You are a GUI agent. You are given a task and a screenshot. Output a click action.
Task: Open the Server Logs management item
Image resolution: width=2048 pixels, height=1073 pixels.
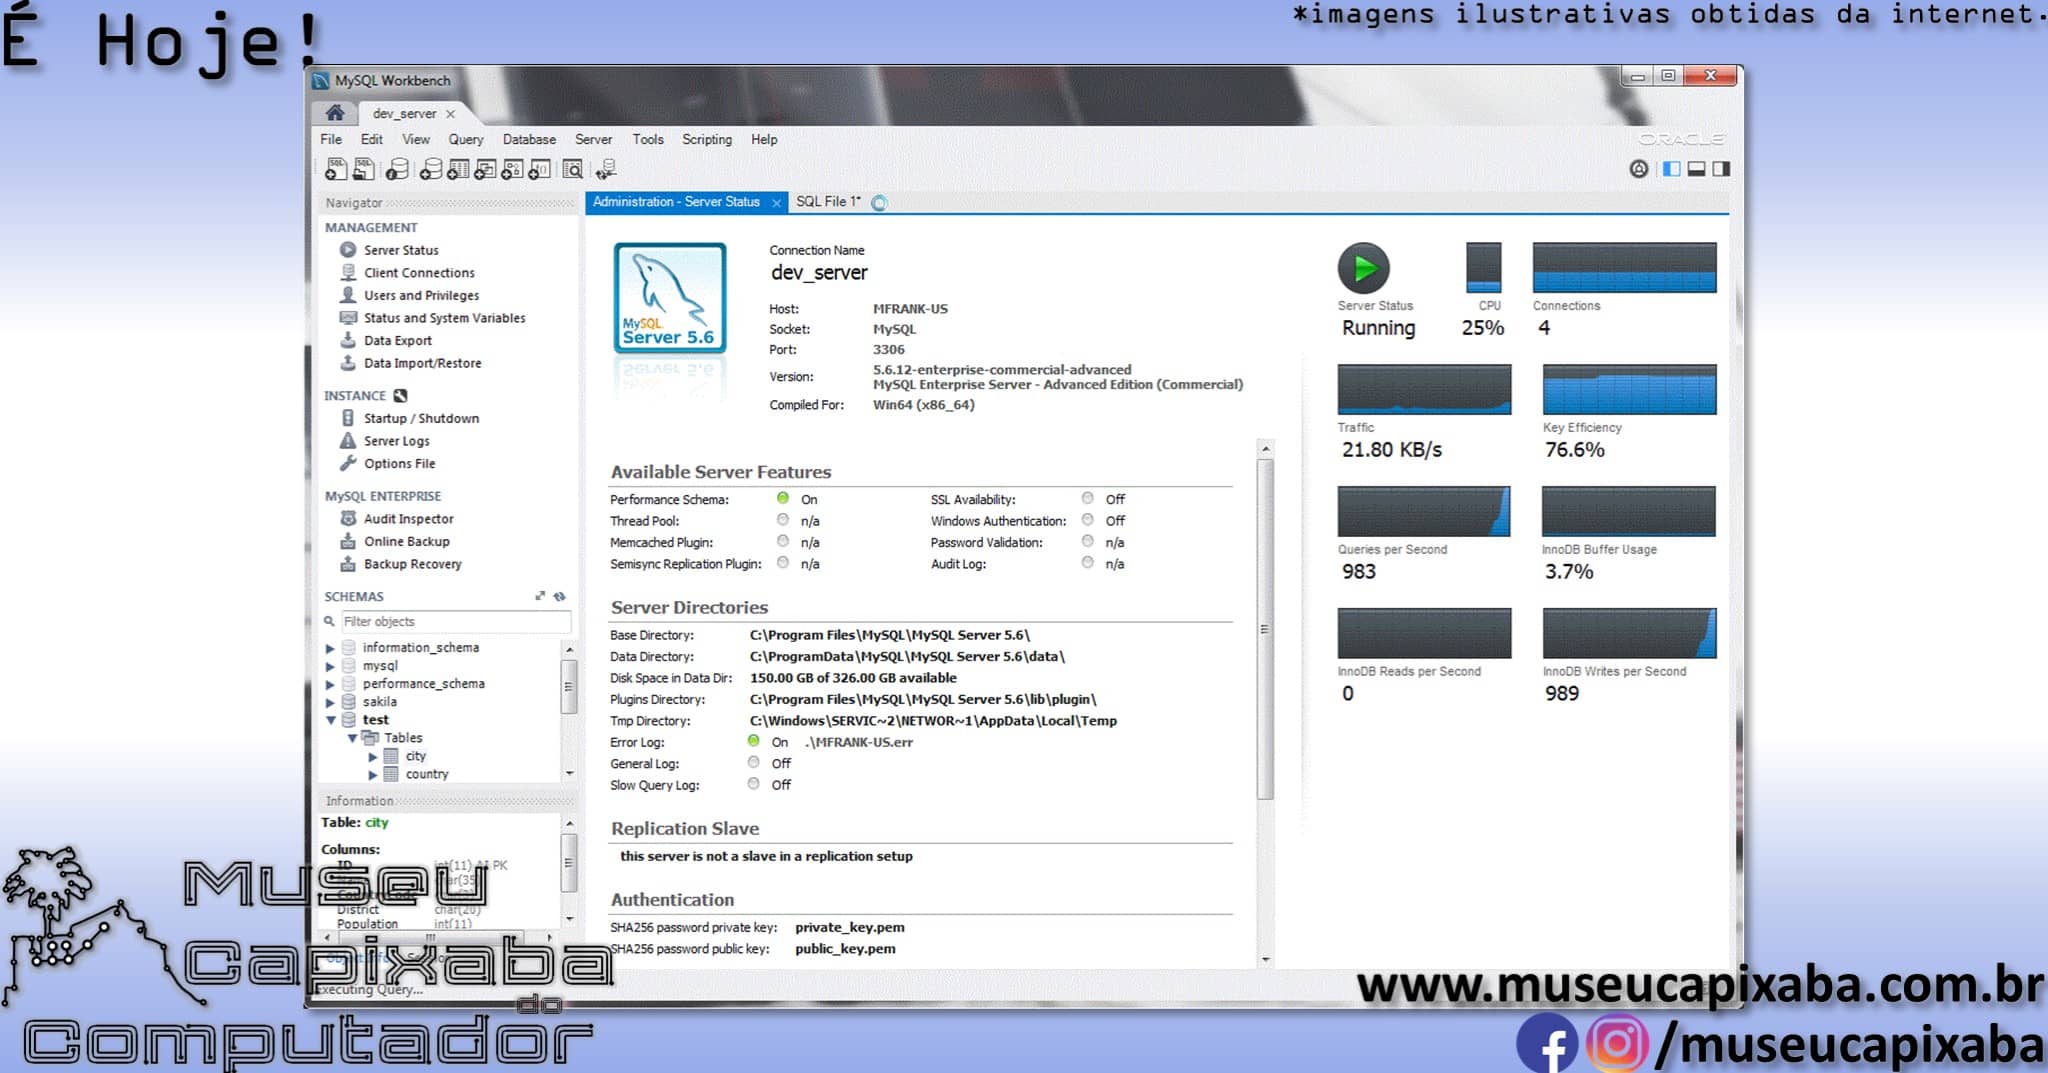click(x=397, y=440)
